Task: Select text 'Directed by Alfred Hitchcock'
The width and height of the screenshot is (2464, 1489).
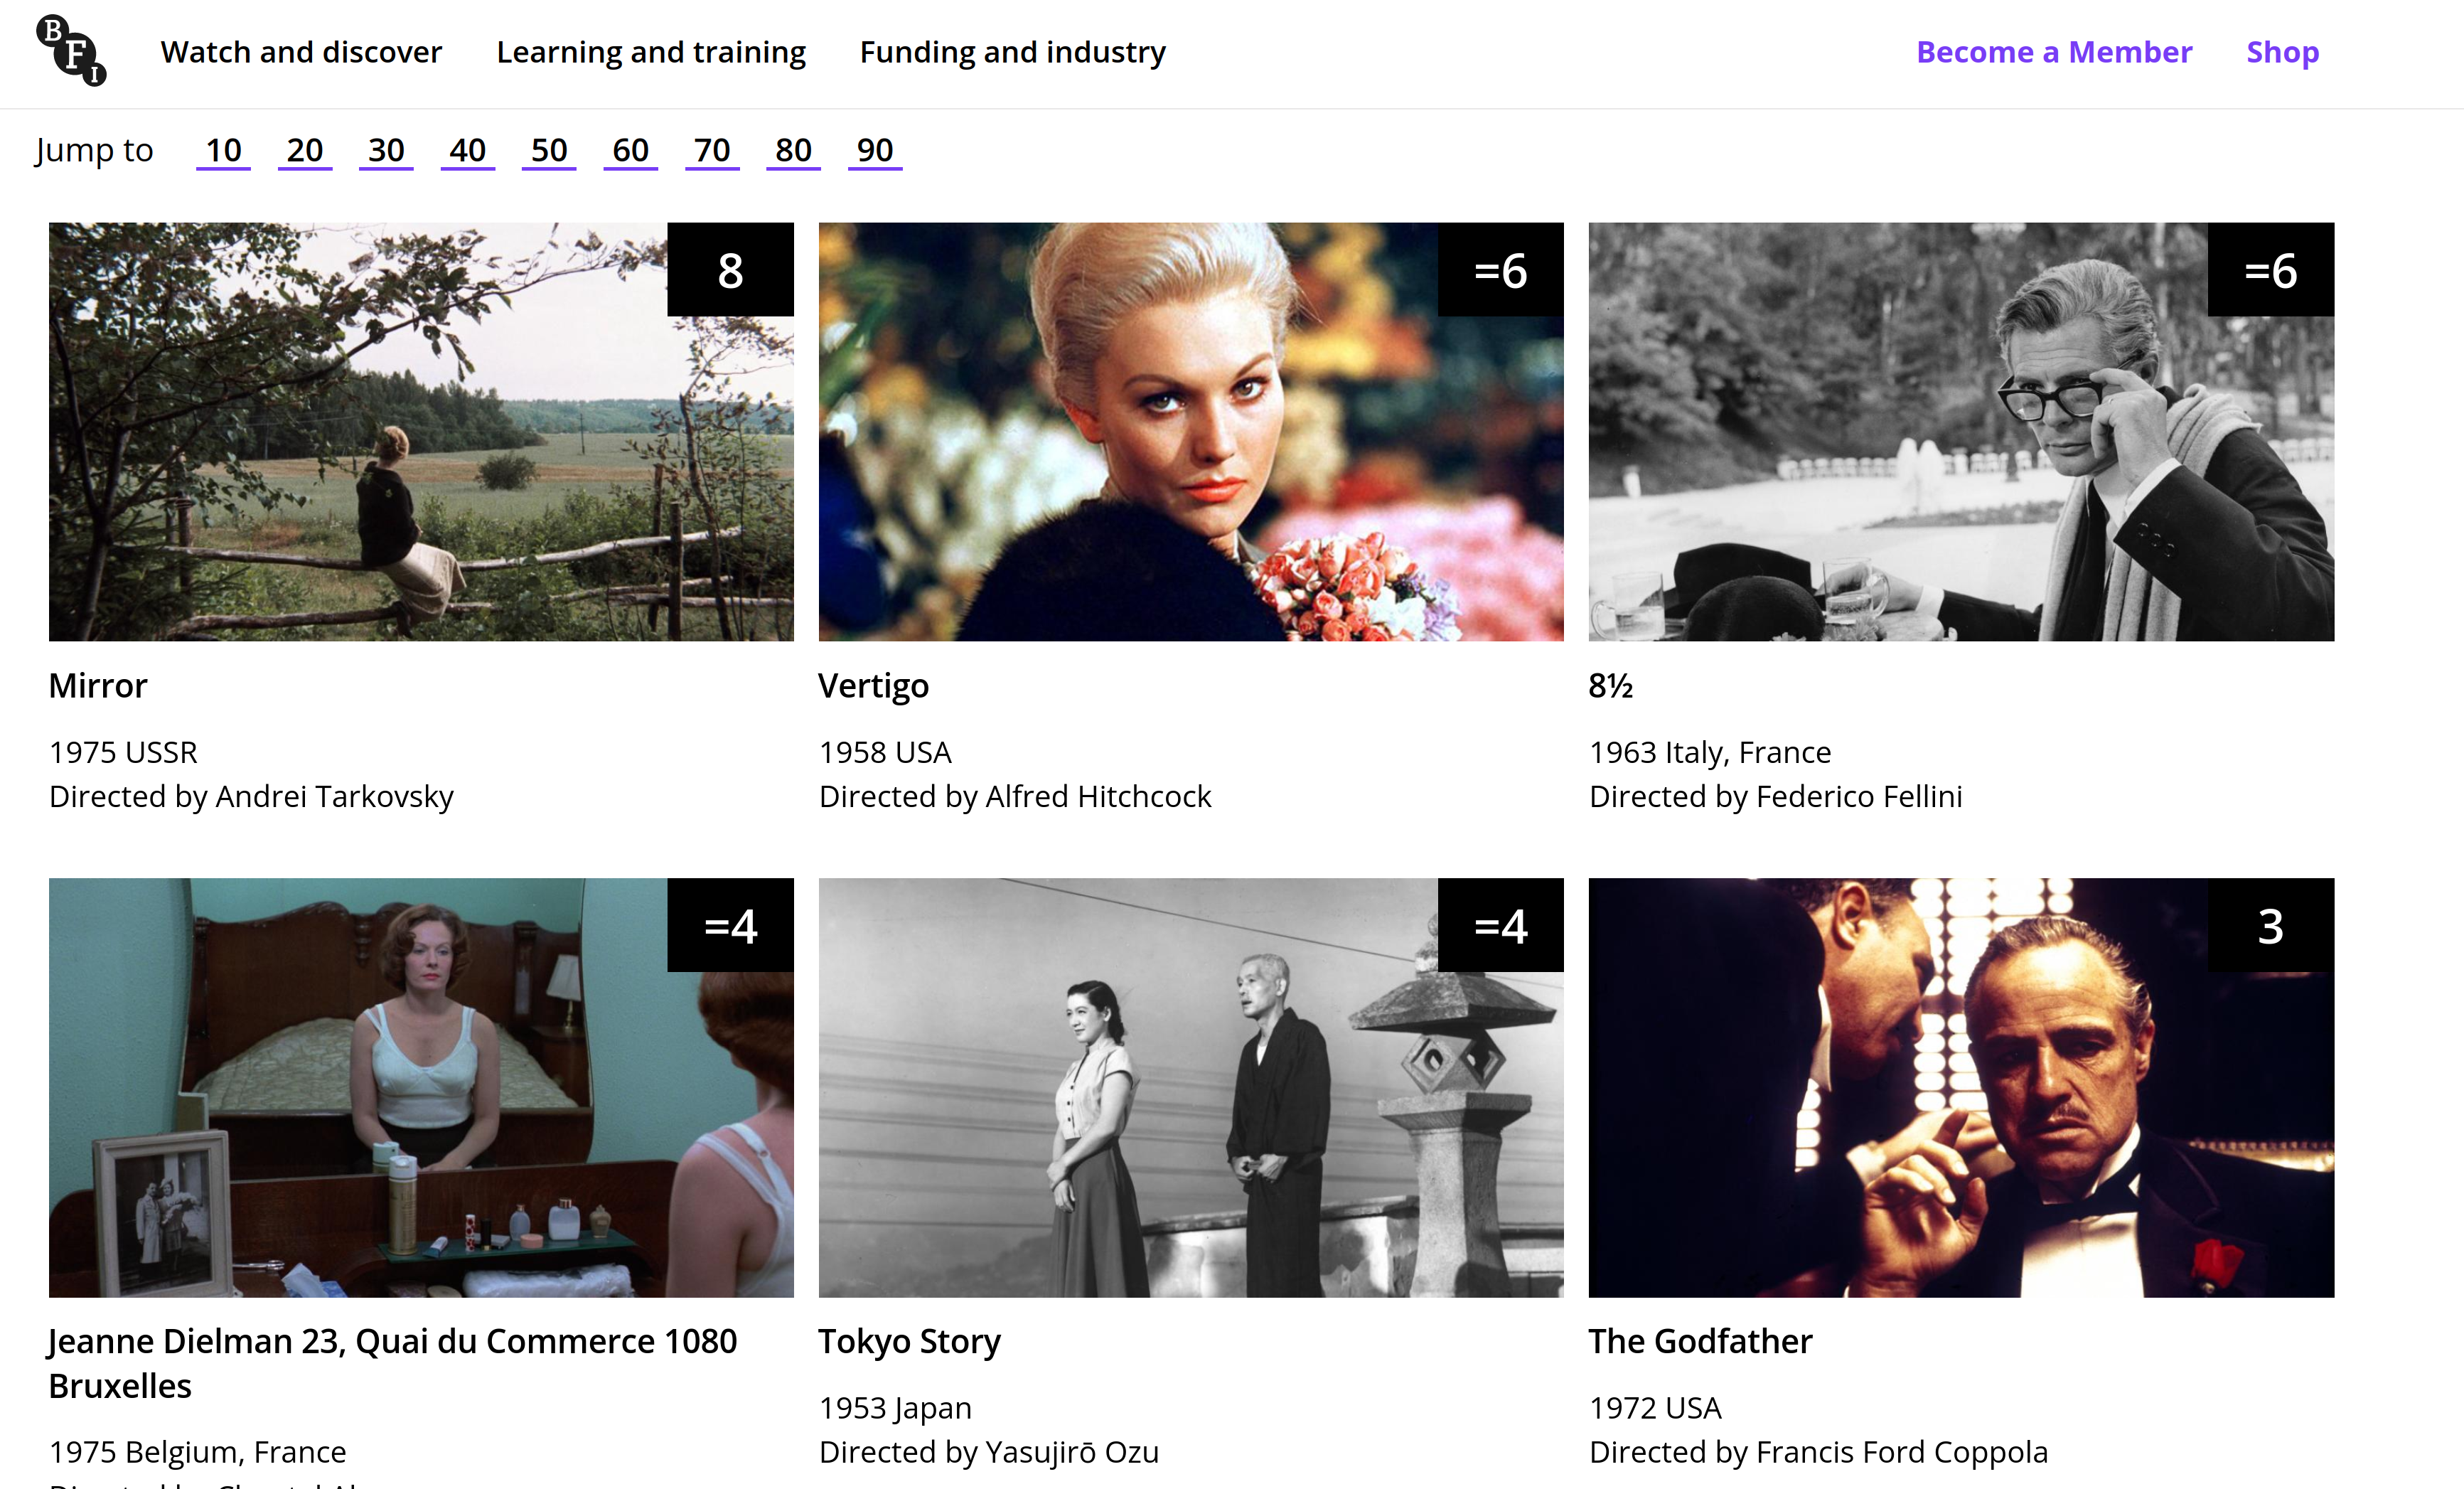Action: (x=1015, y=797)
